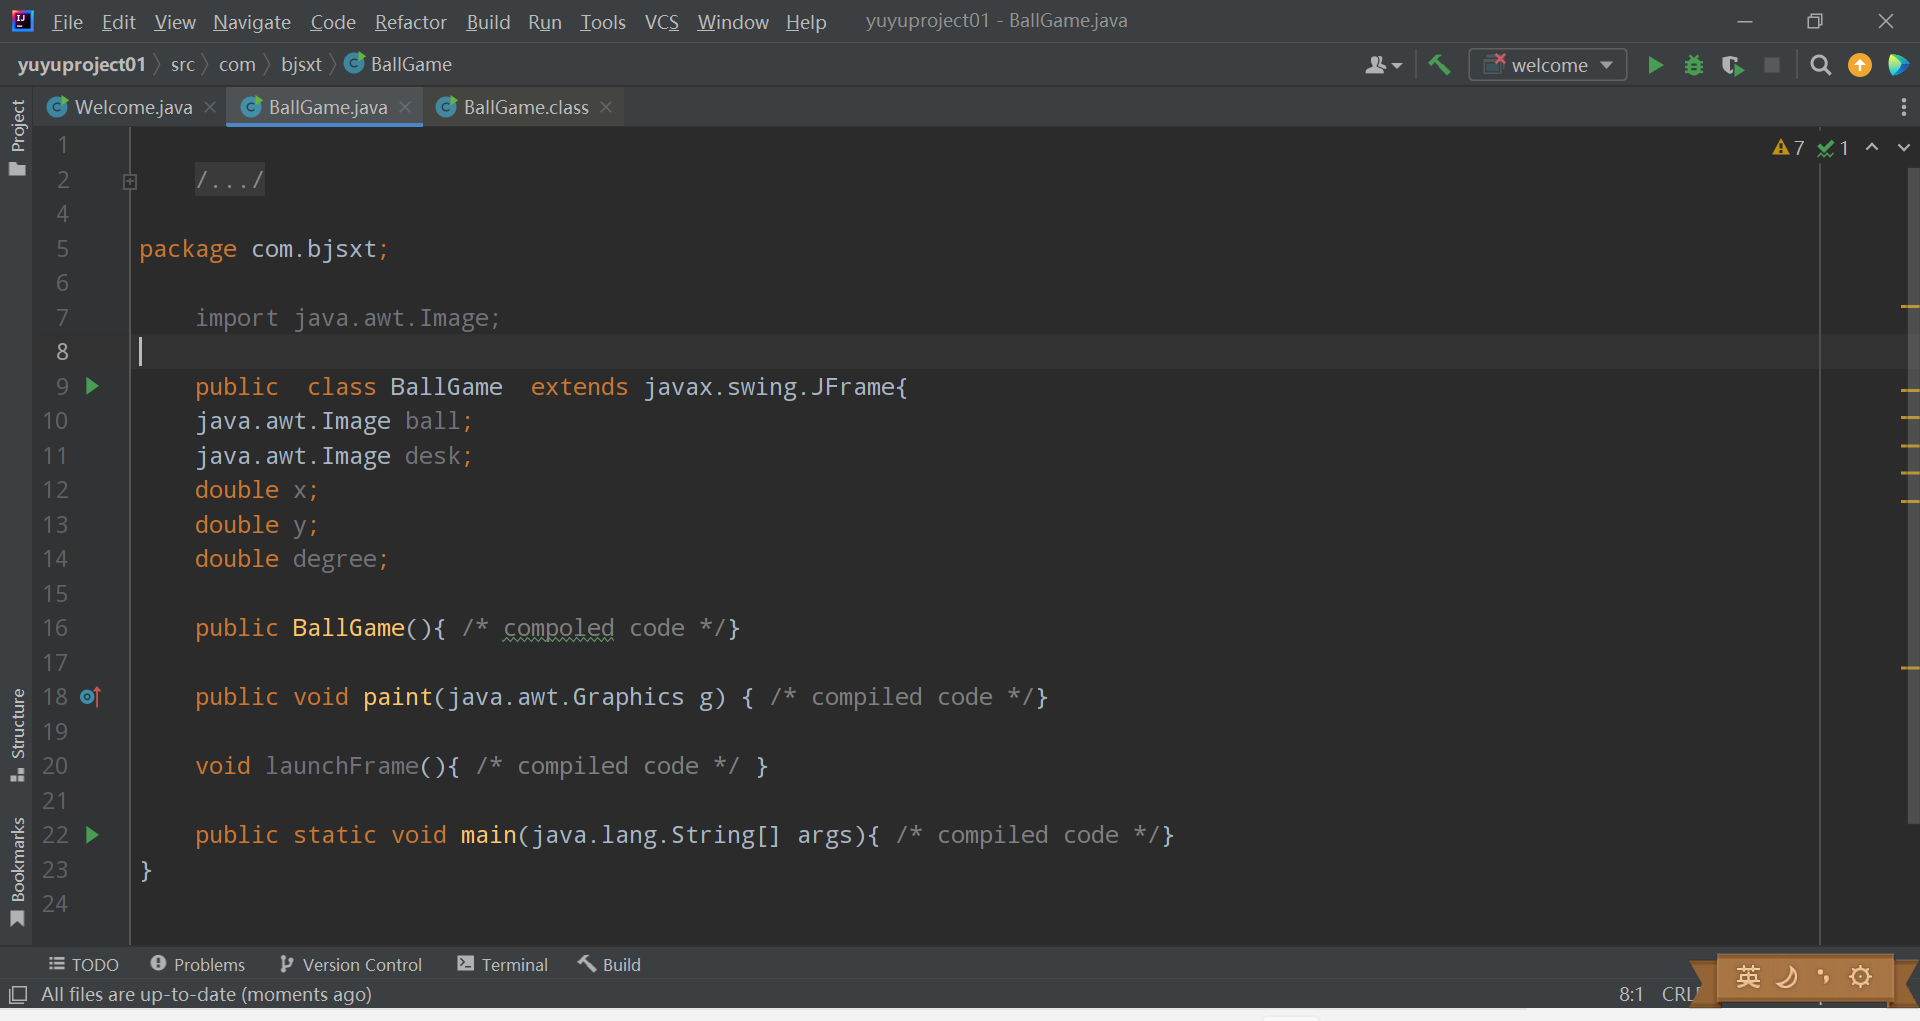
Task: Run with Coverage shield icon
Action: tap(1732, 65)
